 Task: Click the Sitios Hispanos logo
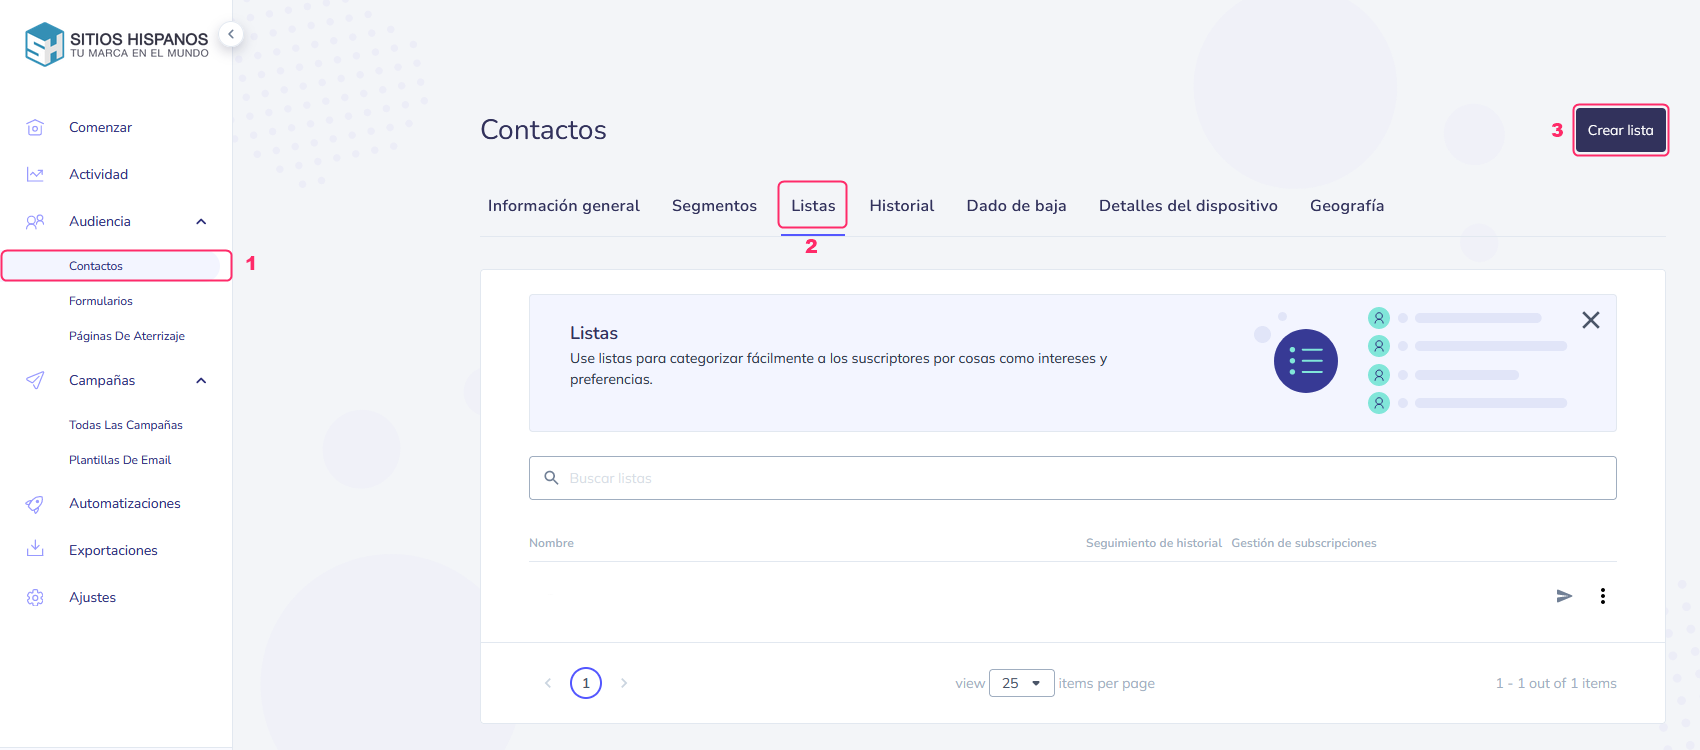click(117, 45)
